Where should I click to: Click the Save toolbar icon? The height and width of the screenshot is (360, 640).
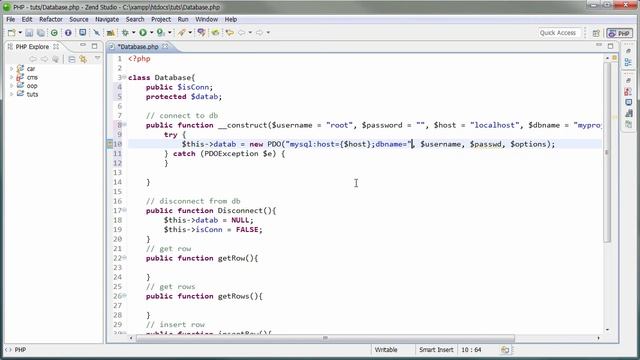29,33
